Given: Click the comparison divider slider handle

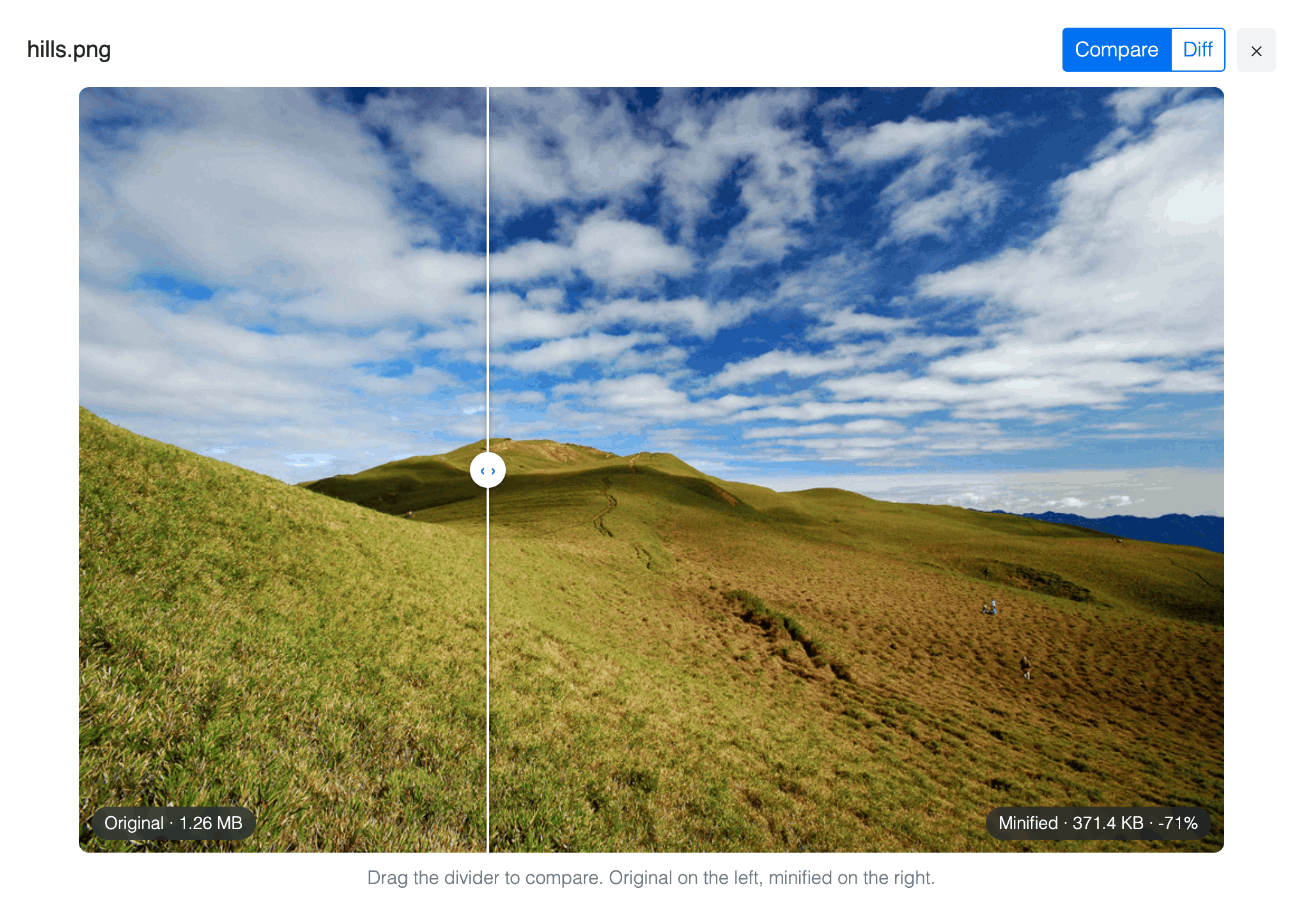Looking at the screenshot, I should point(488,470).
